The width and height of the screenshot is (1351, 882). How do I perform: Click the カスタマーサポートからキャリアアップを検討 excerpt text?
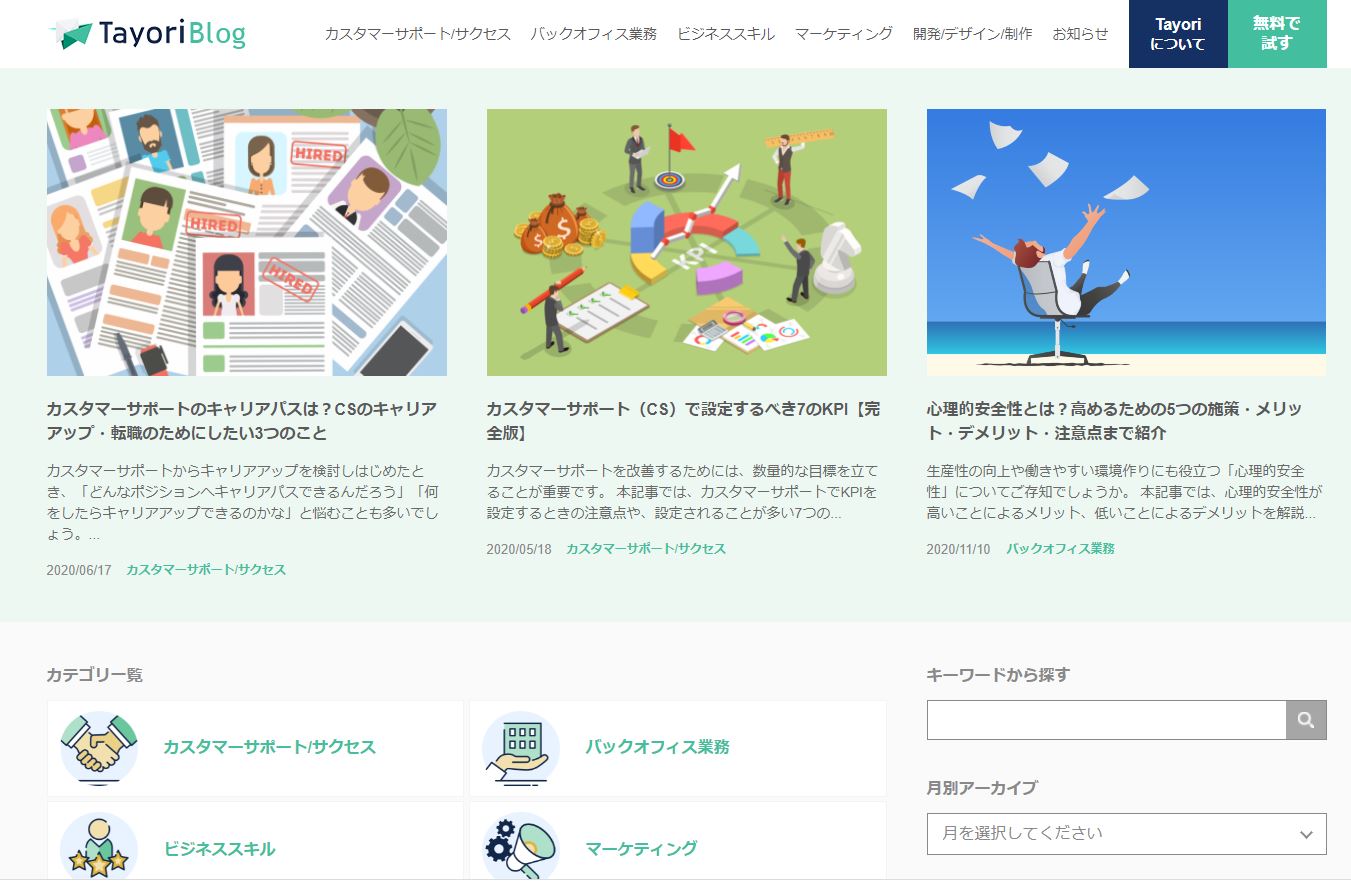pos(243,503)
